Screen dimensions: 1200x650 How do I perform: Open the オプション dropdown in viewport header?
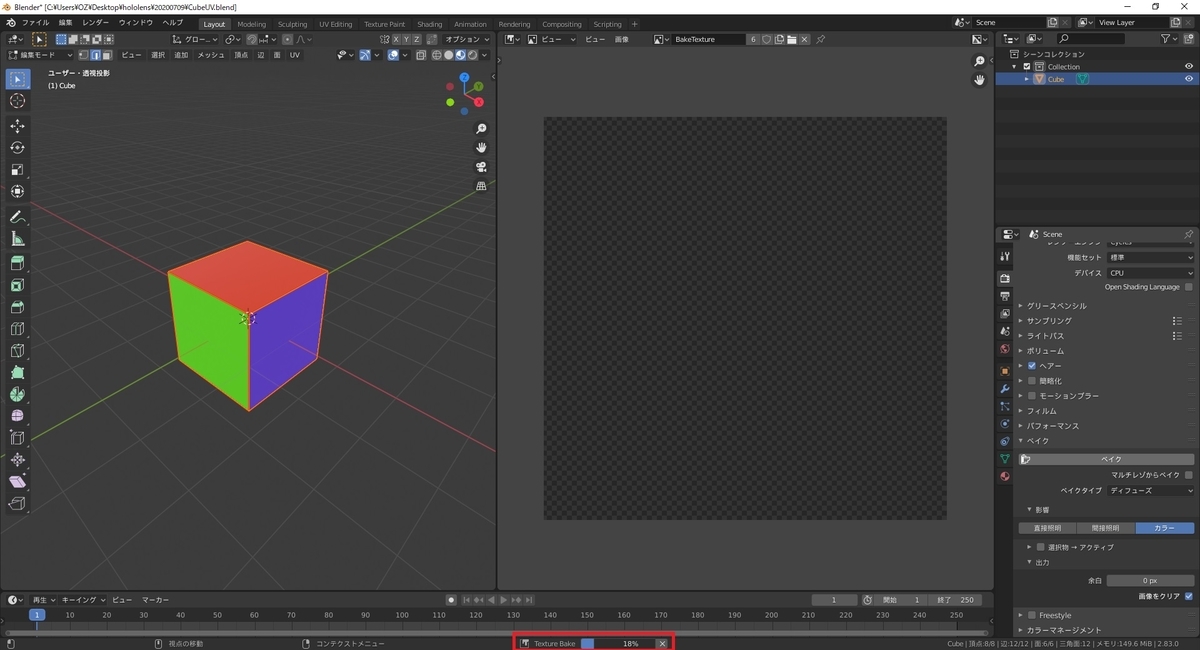(465, 39)
